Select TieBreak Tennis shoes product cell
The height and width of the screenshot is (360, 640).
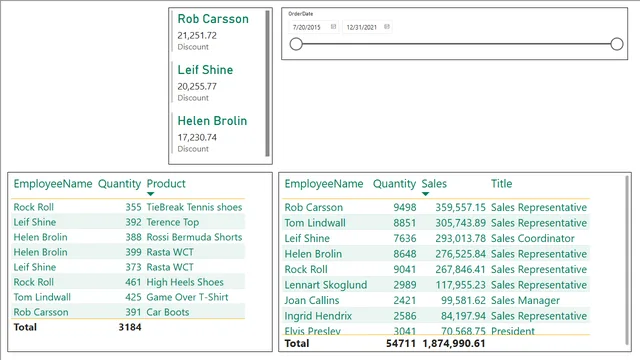tap(194, 207)
